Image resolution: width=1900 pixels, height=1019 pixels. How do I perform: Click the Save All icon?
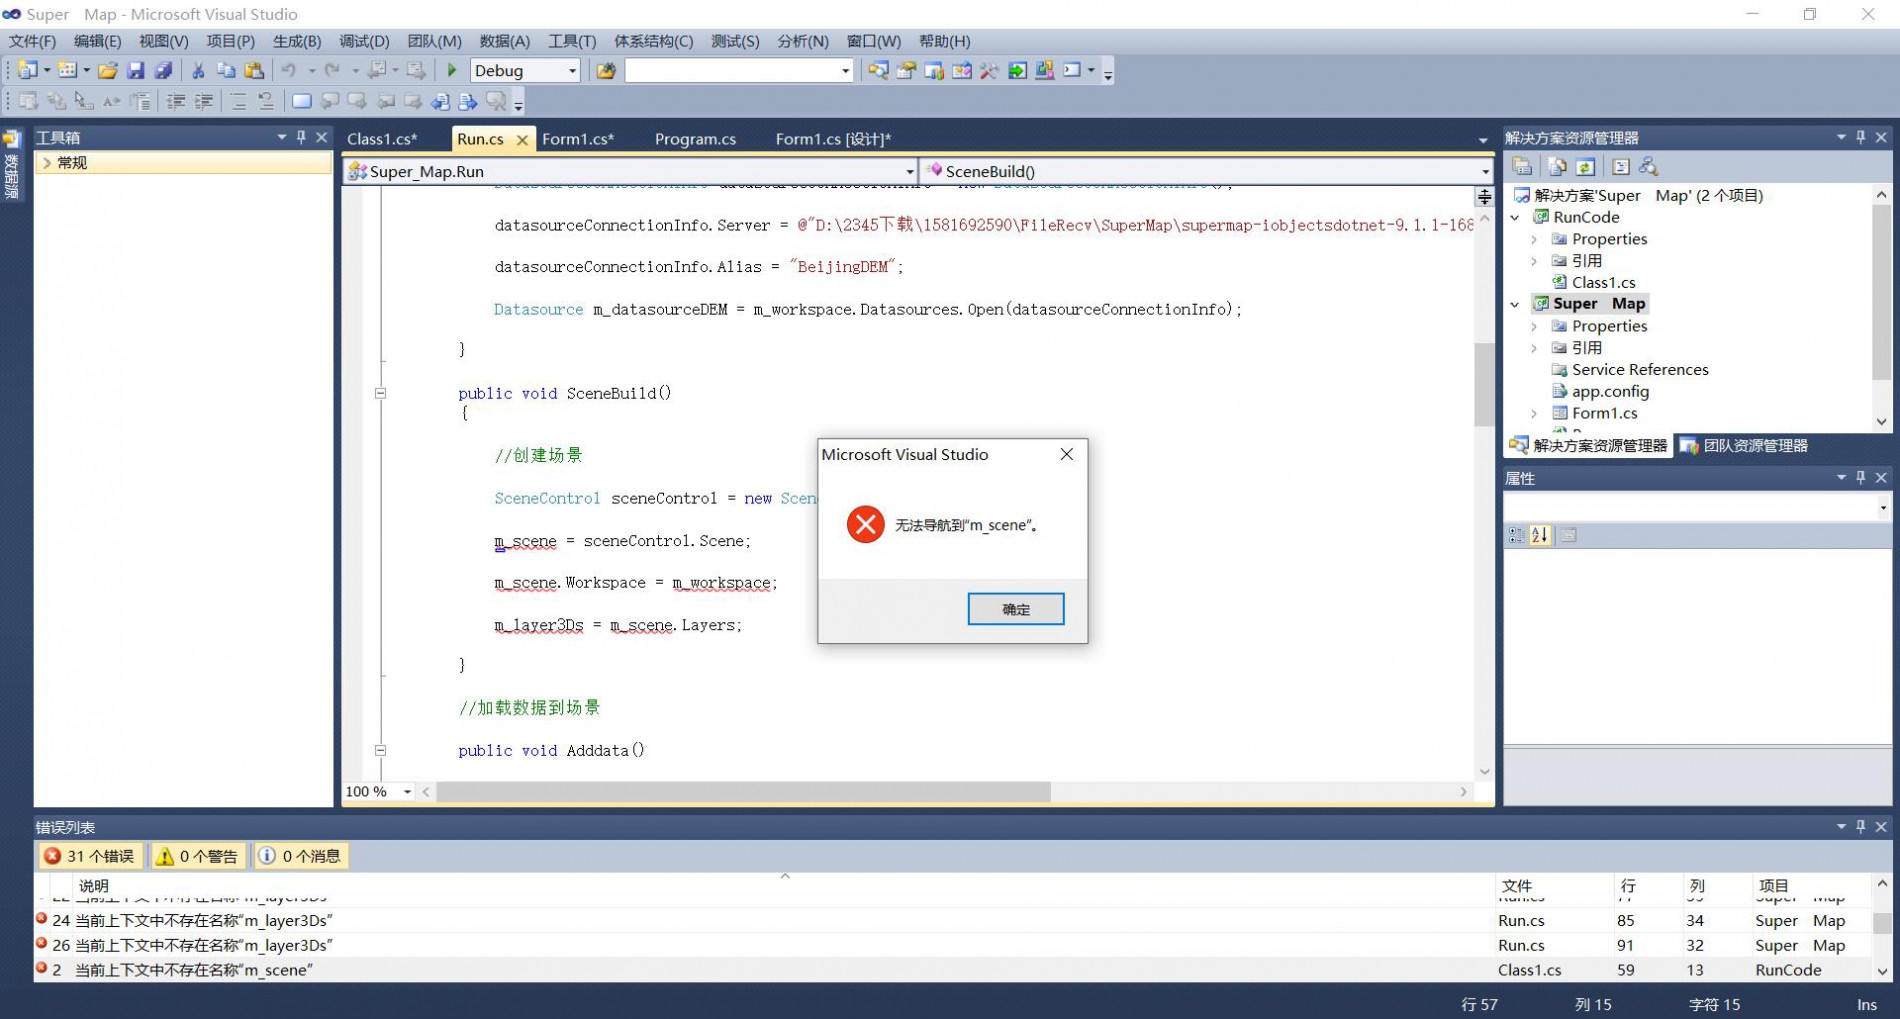point(163,70)
